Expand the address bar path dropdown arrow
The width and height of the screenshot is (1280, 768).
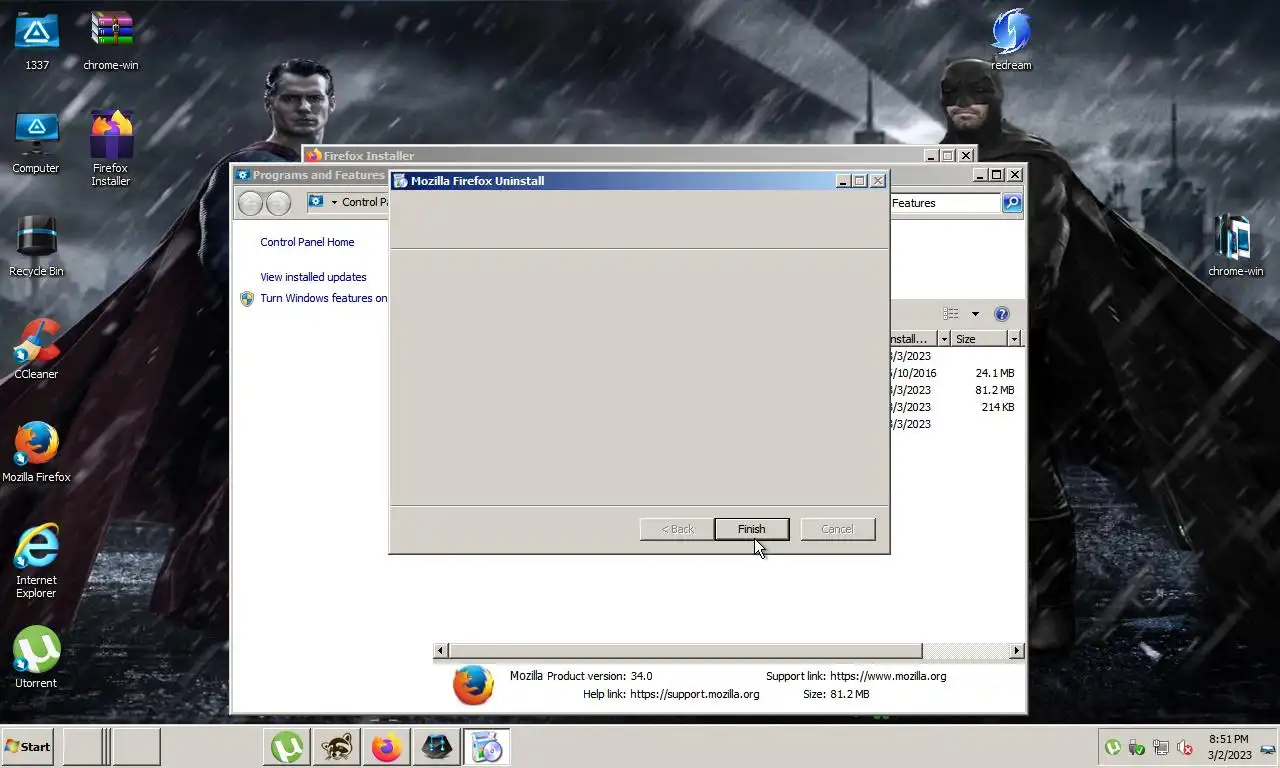coord(334,202)
